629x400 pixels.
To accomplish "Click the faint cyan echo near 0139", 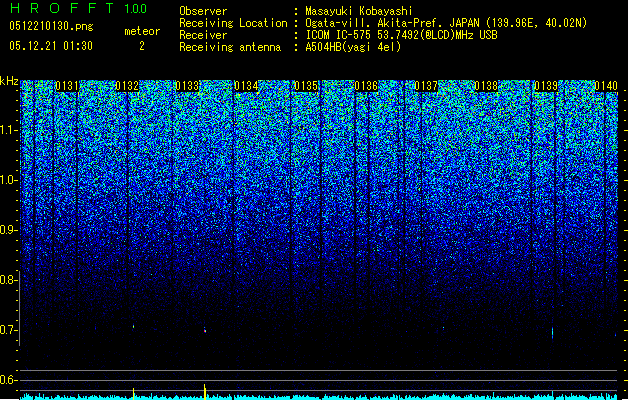I will (x=552, y=333).
